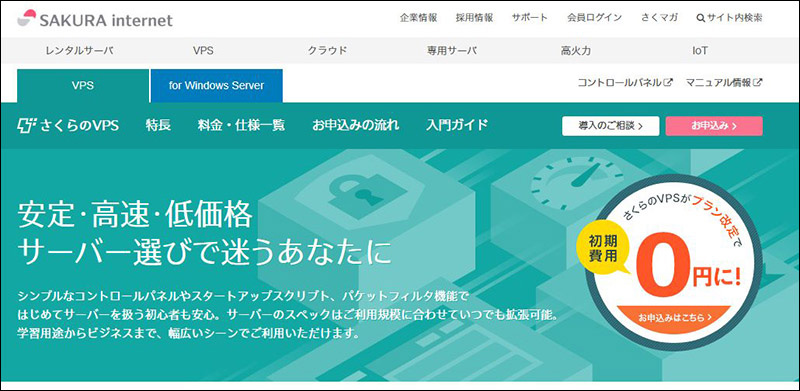This screenshot has width=800, height=391.
Task: Switch to the for Windows Server tab
Action: tap(216, 86)
